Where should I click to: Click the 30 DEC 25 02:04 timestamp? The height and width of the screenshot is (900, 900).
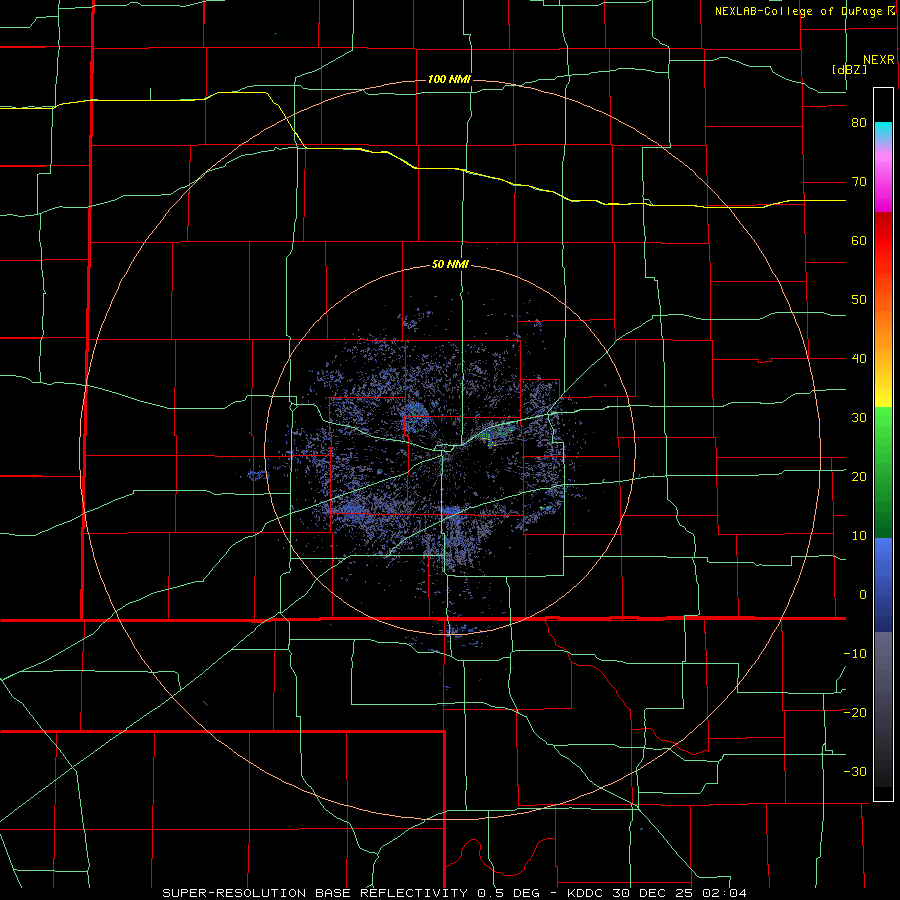pos(682,893)
